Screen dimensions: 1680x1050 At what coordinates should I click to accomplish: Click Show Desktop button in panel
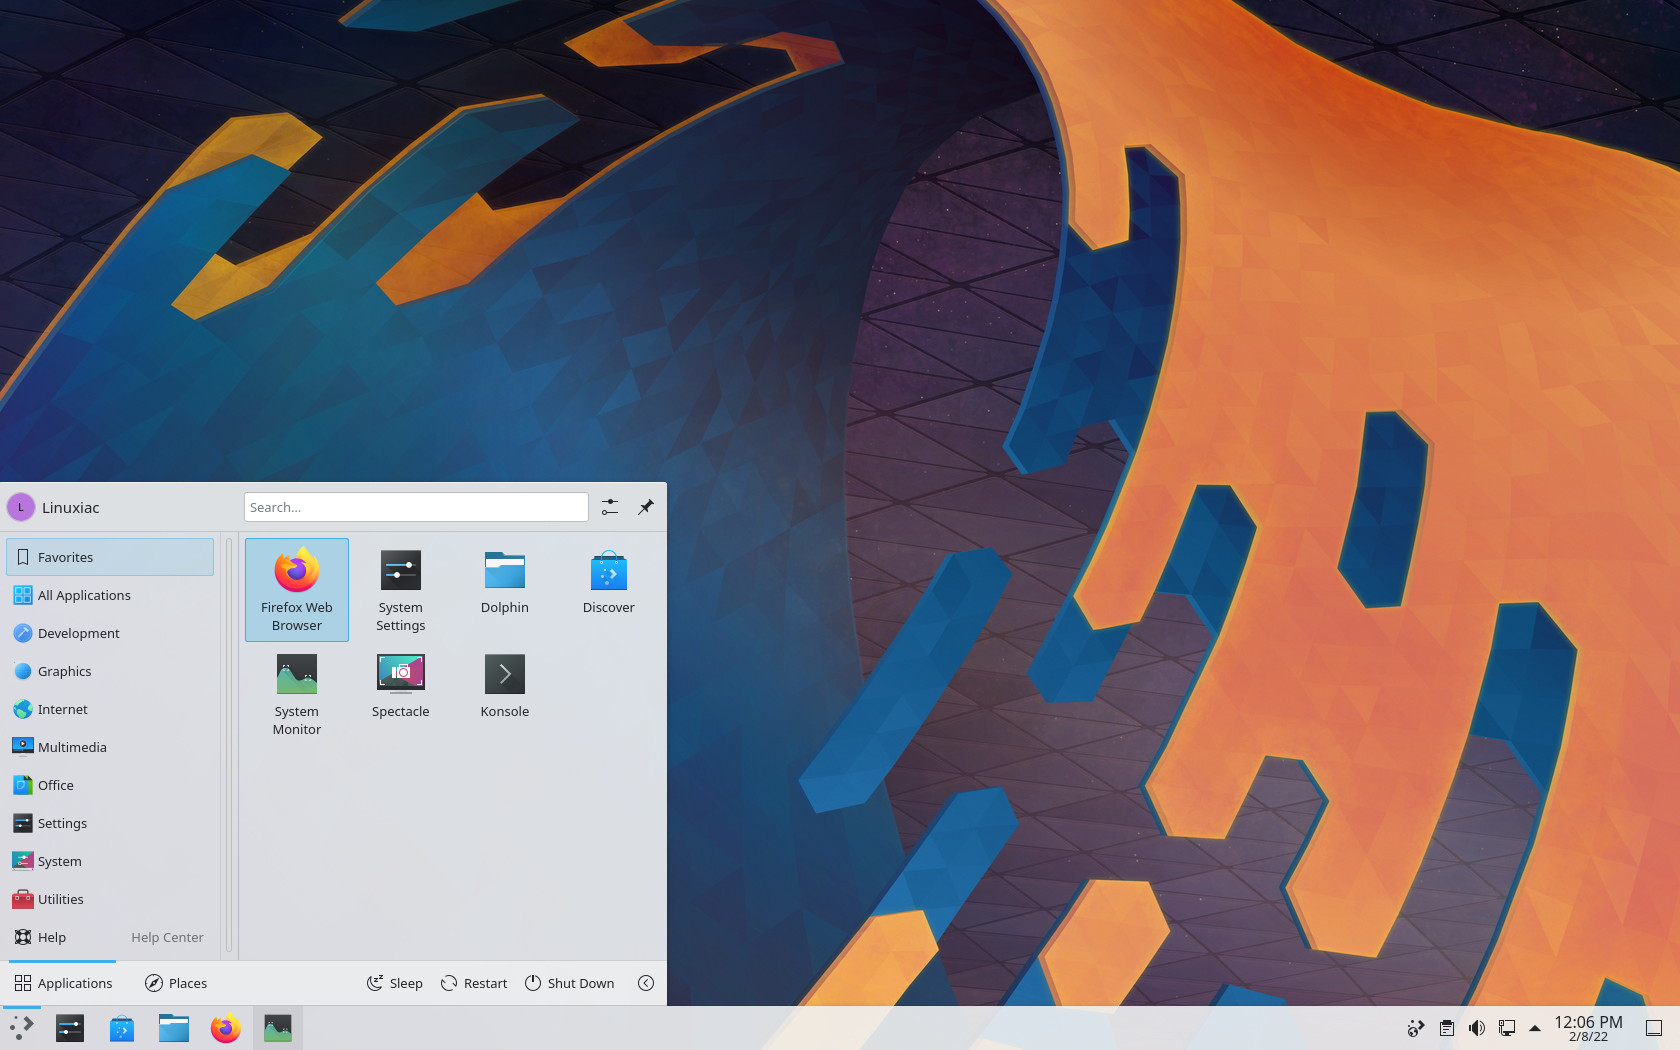coord(1654,1028)
